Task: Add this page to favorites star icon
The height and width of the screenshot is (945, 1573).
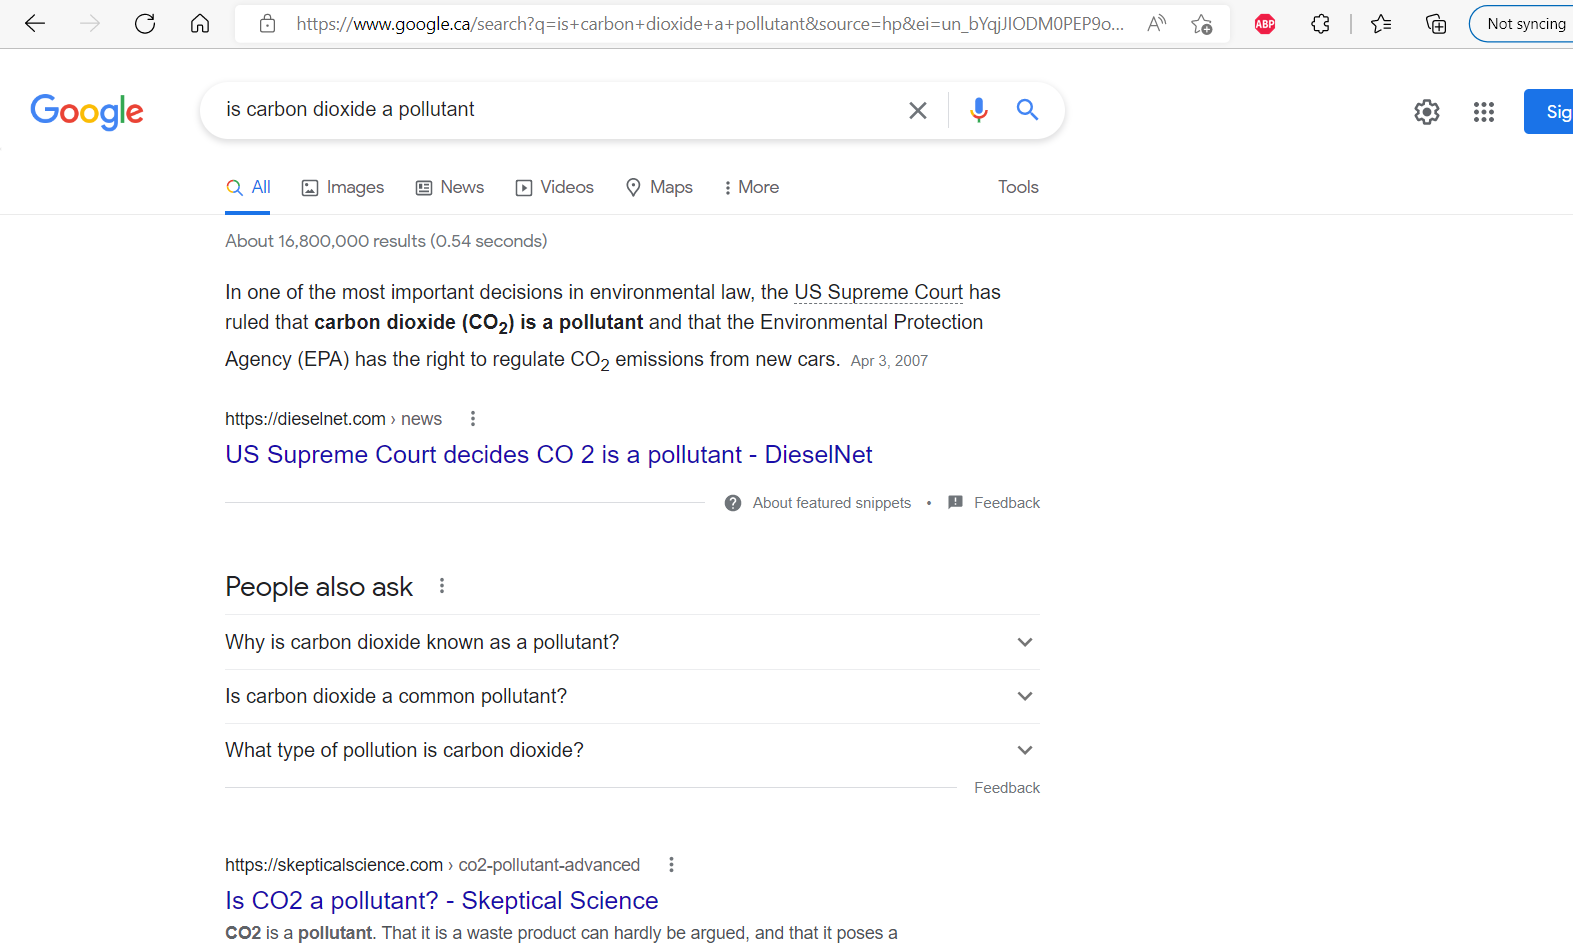Action: point(1201,24)
